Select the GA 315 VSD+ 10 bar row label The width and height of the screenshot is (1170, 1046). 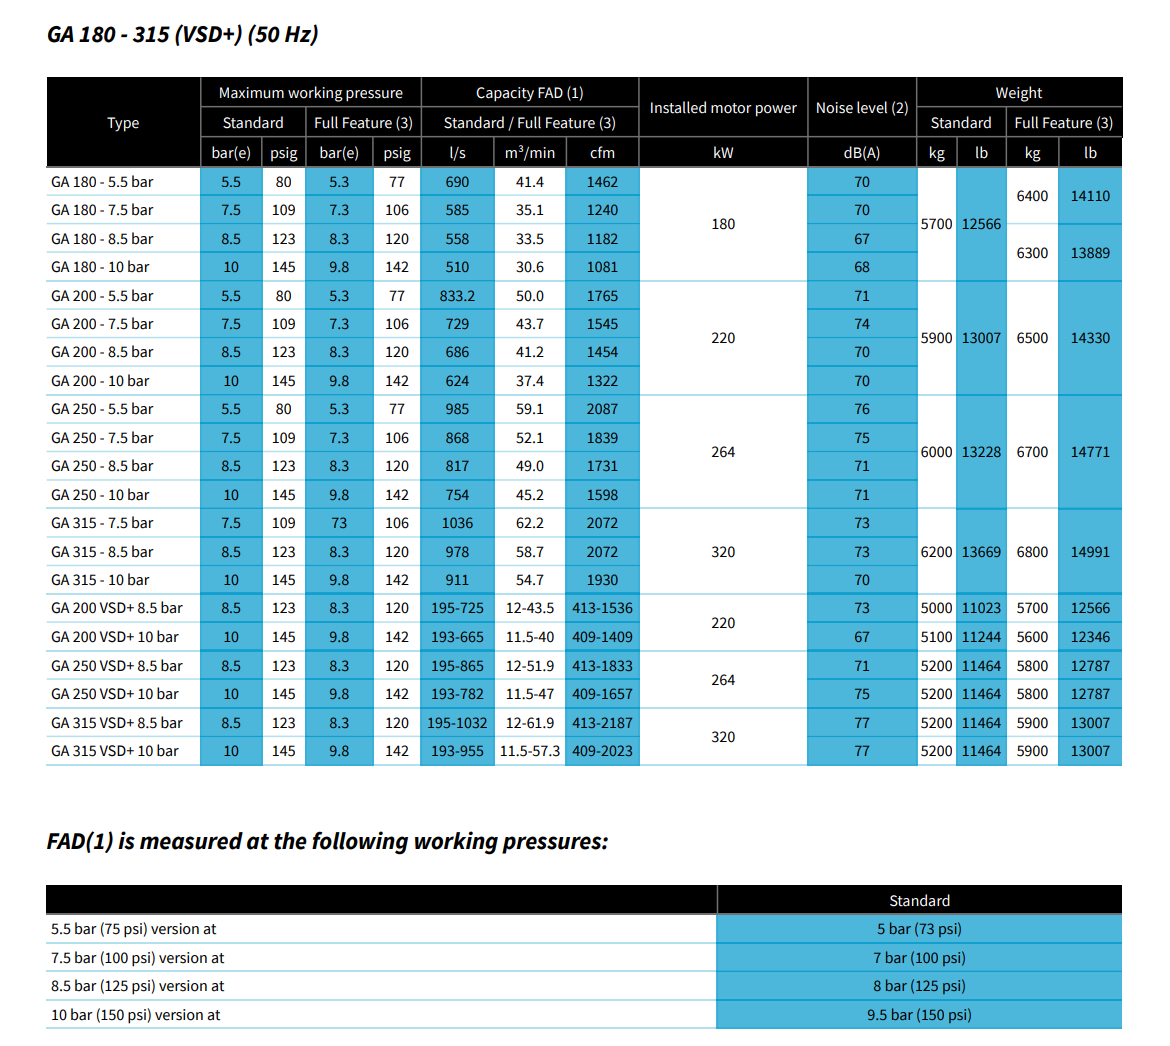point(115,751)
